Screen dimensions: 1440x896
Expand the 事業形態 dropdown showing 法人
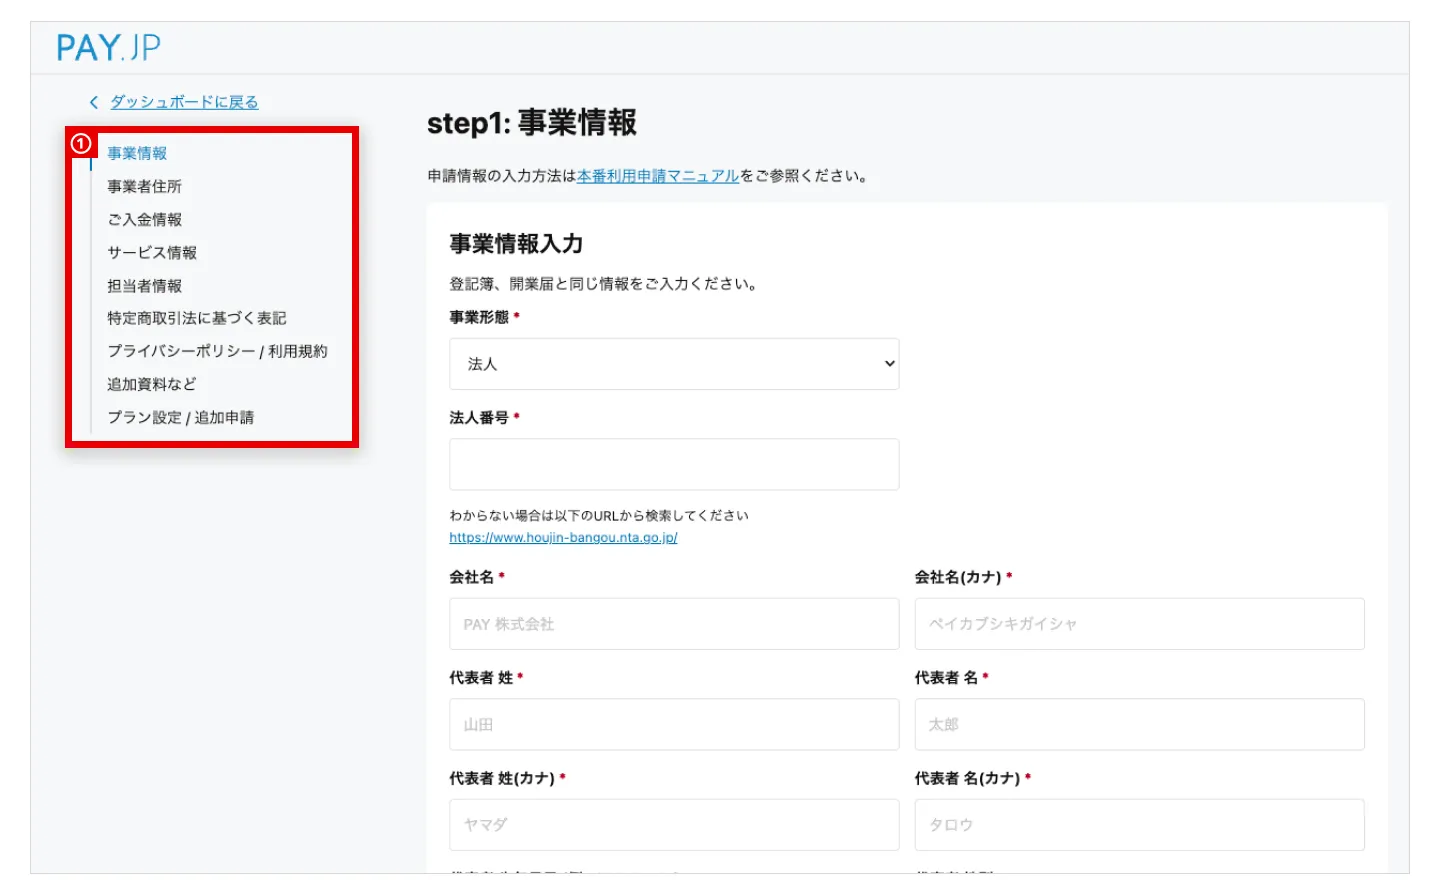(674, 364)
